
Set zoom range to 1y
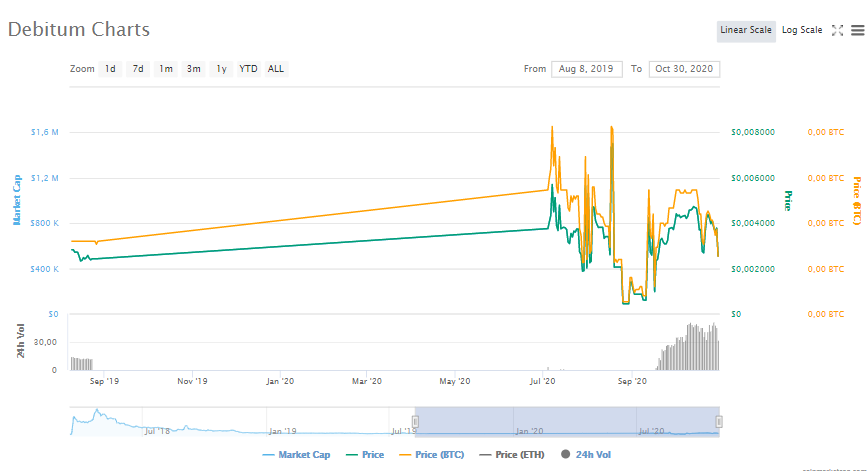(221, 69)
